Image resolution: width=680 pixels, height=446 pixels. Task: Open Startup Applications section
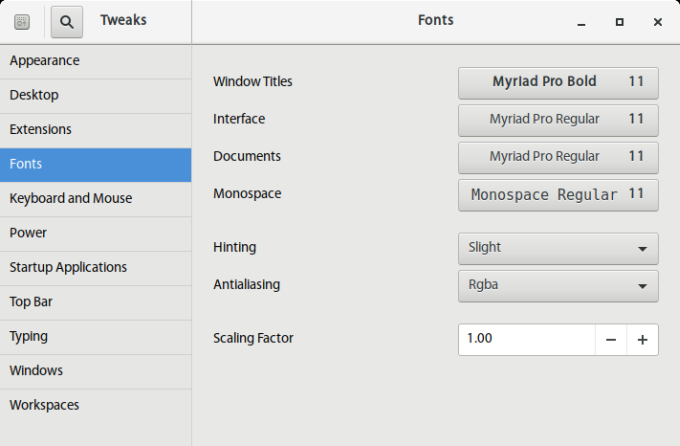tap(95, 268)
